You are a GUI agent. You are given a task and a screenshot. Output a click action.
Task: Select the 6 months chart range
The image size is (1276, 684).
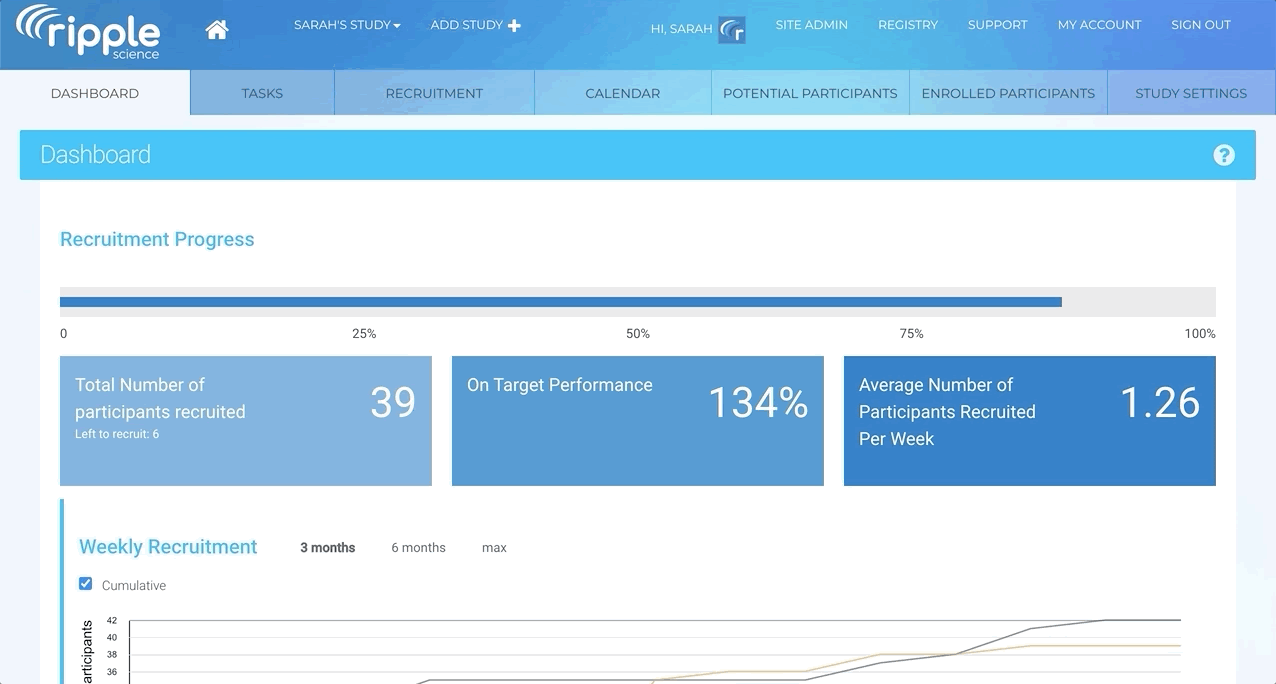(418, 548)
